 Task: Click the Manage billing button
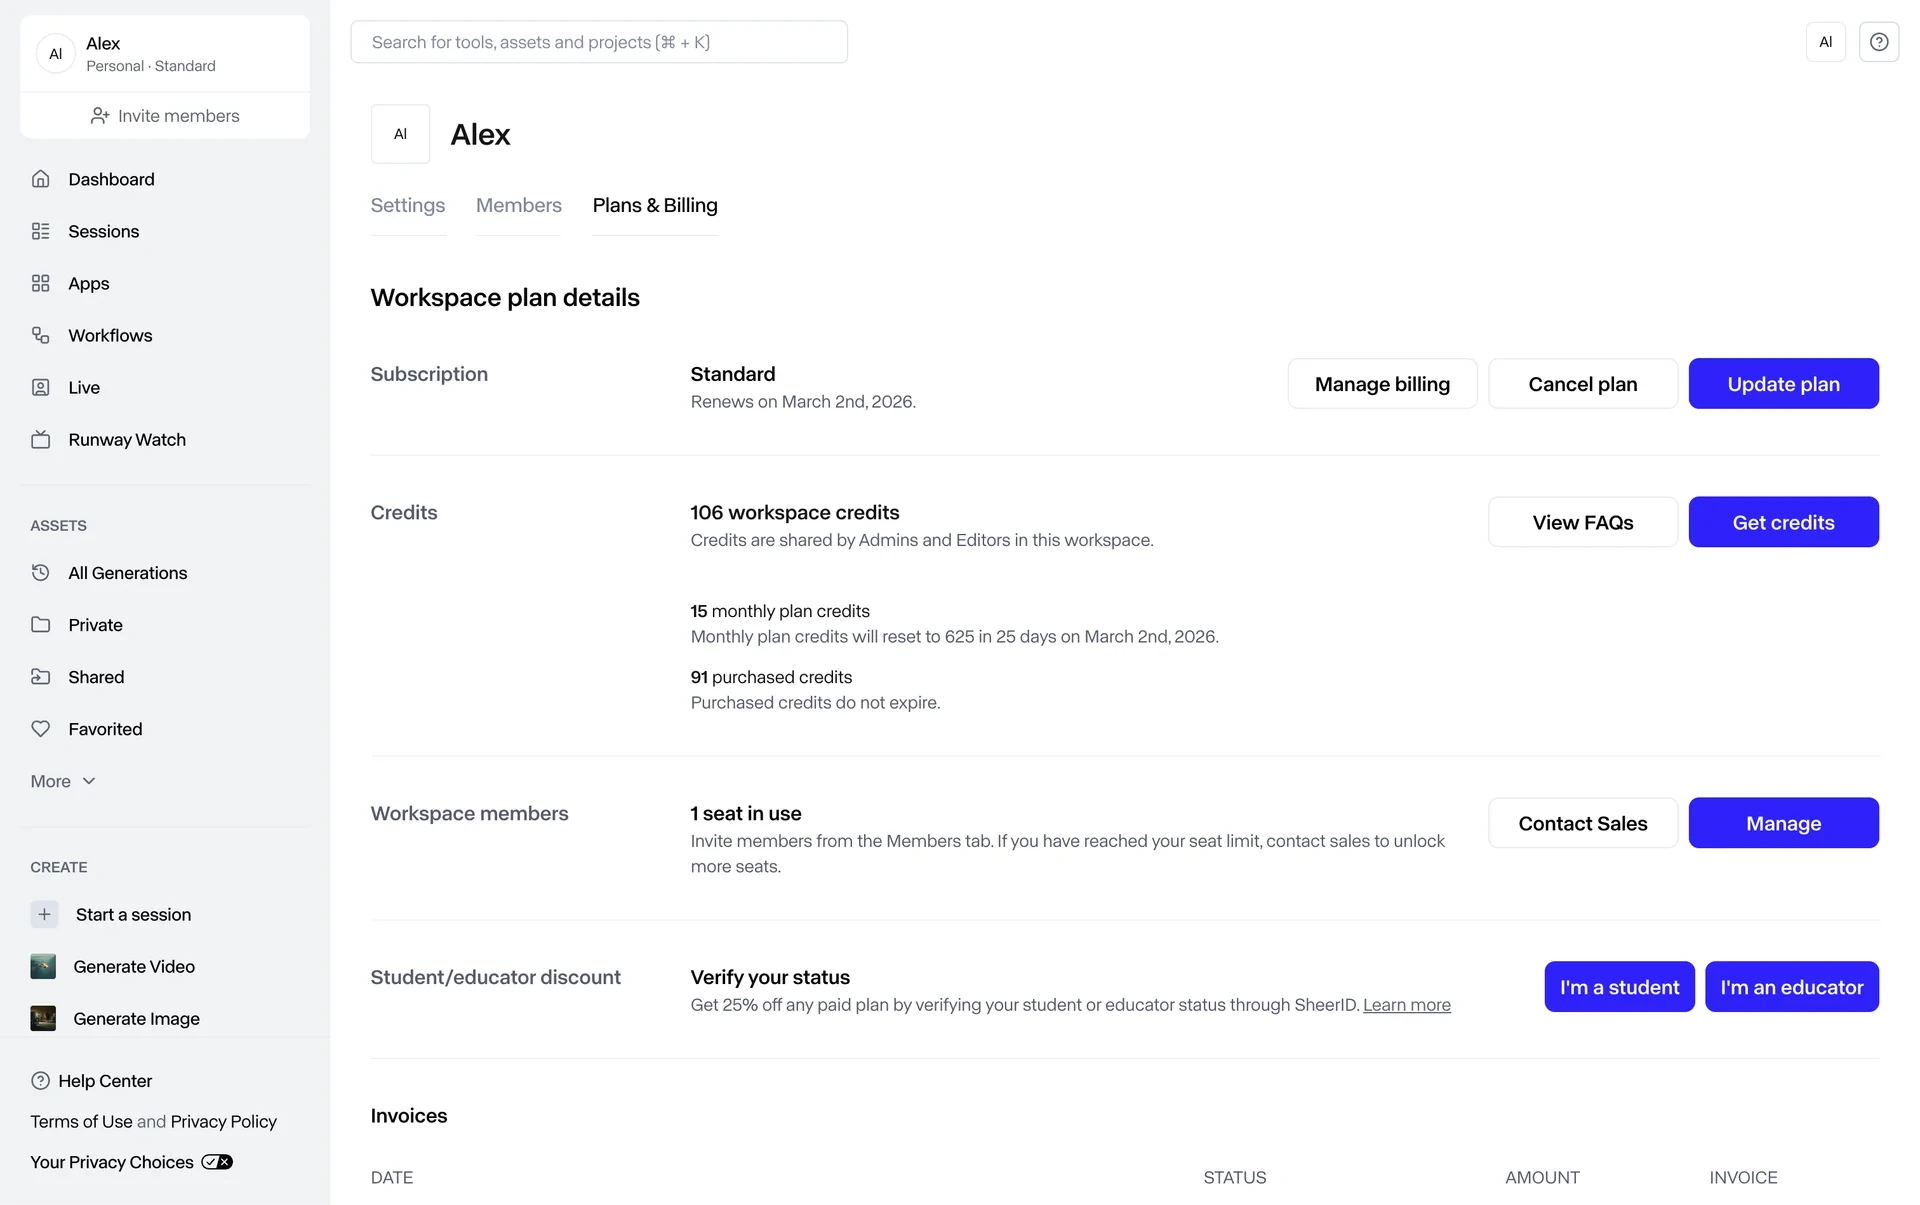[x=1382, y=384]
